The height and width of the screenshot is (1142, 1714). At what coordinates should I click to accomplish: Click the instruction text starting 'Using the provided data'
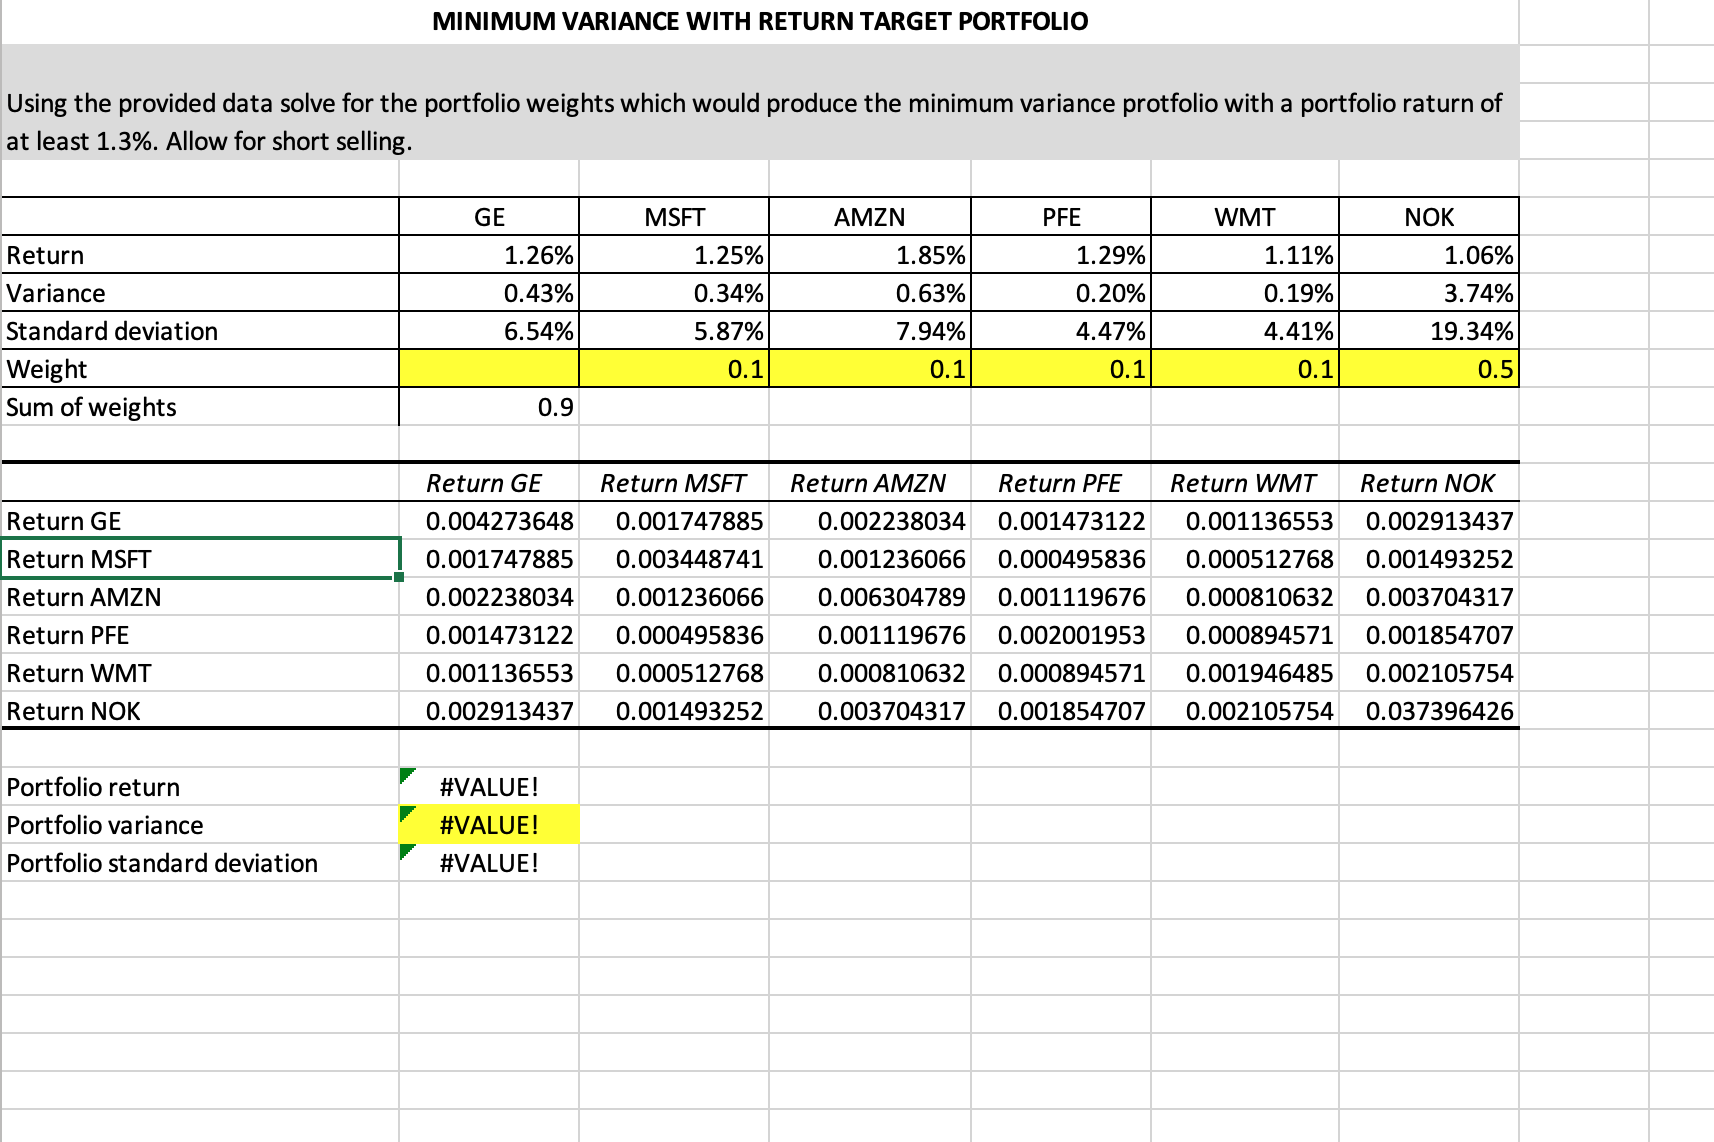tap(754, 122)
